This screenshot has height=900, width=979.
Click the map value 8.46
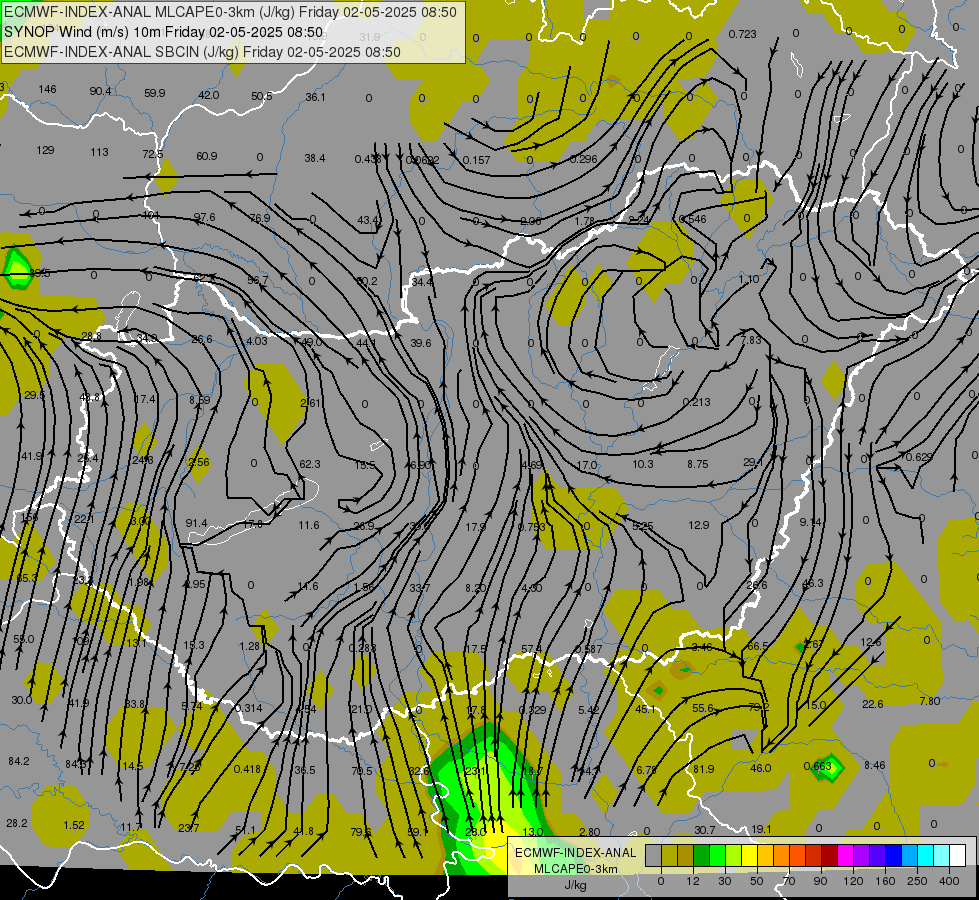(875, 765)
